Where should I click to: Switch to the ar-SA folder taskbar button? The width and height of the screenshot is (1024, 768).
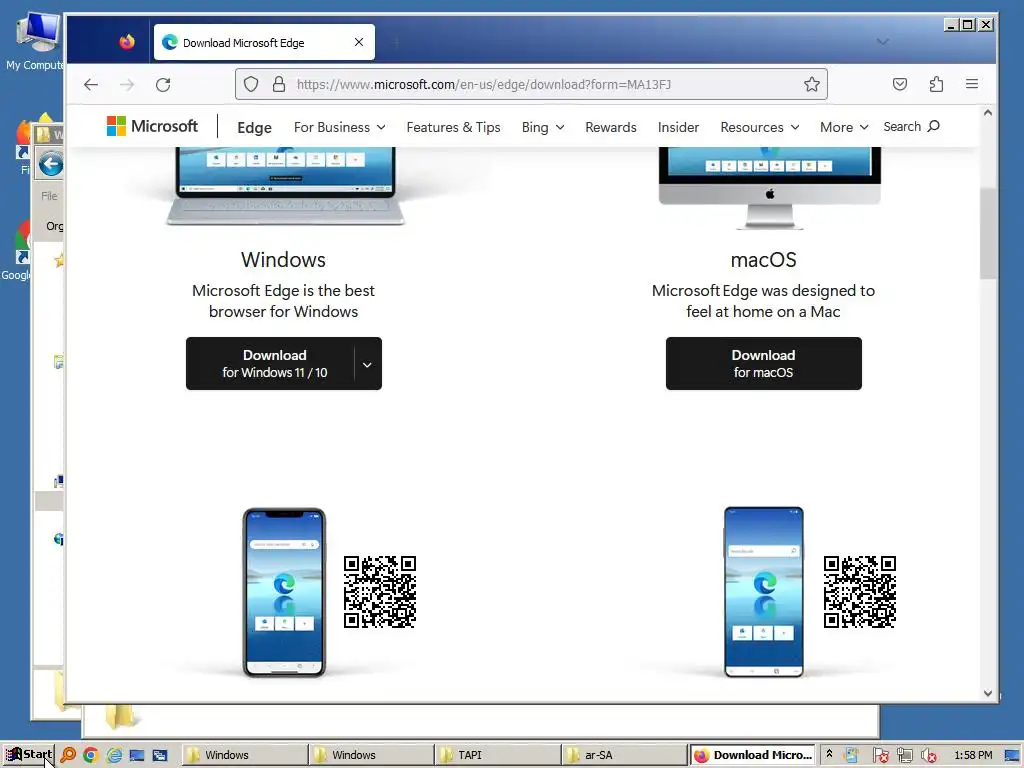point(624,755)
